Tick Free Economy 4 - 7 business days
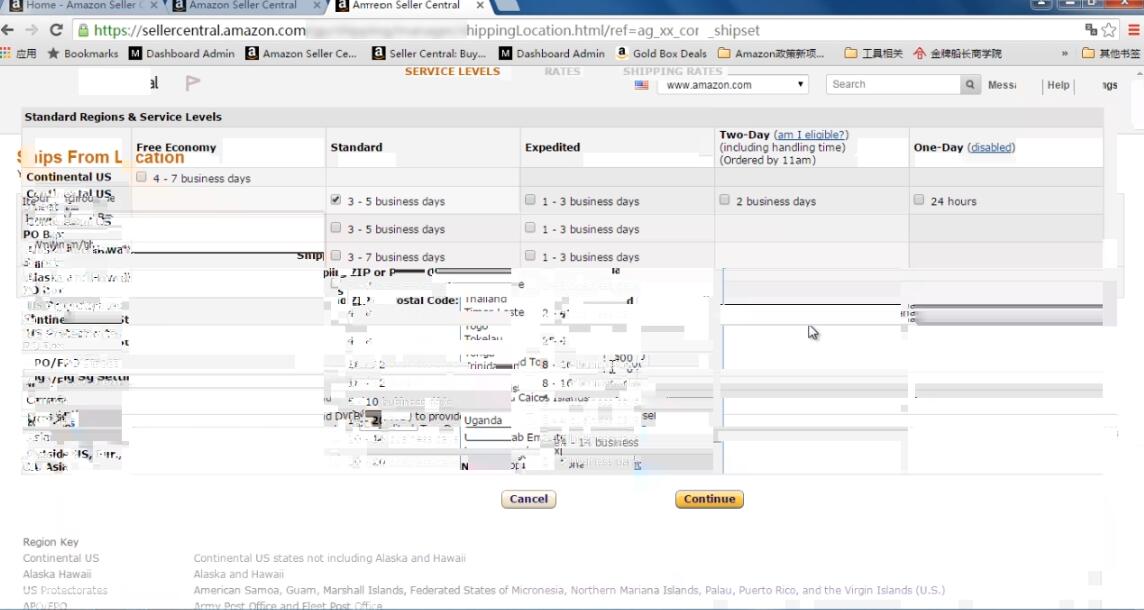The image size is (1144, 610). 141,177
